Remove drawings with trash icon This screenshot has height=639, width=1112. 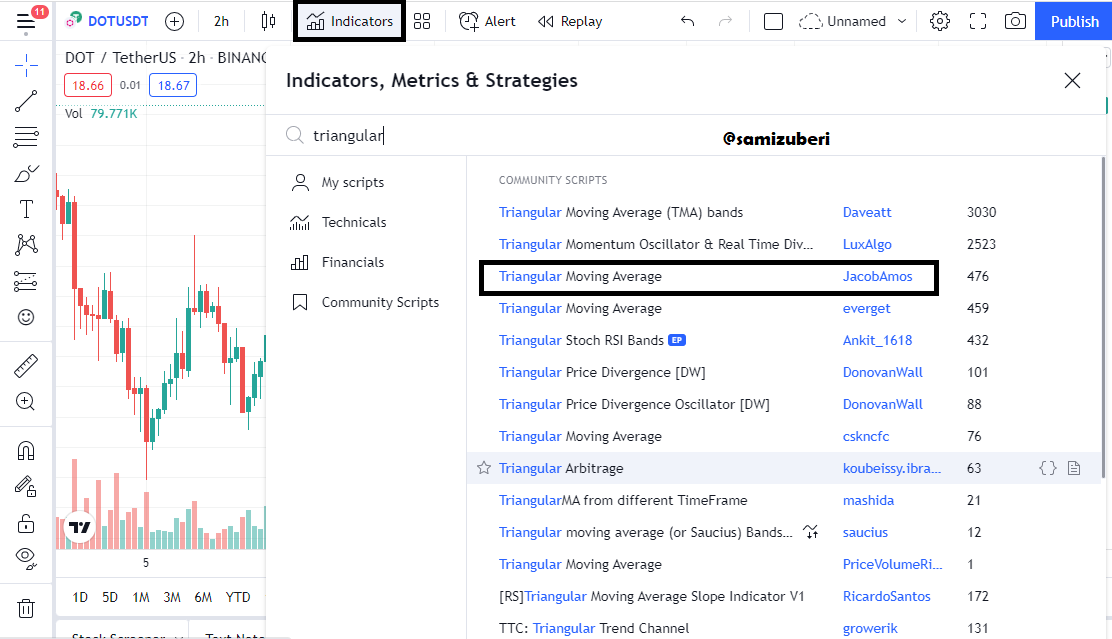click(x=26, y=609)
